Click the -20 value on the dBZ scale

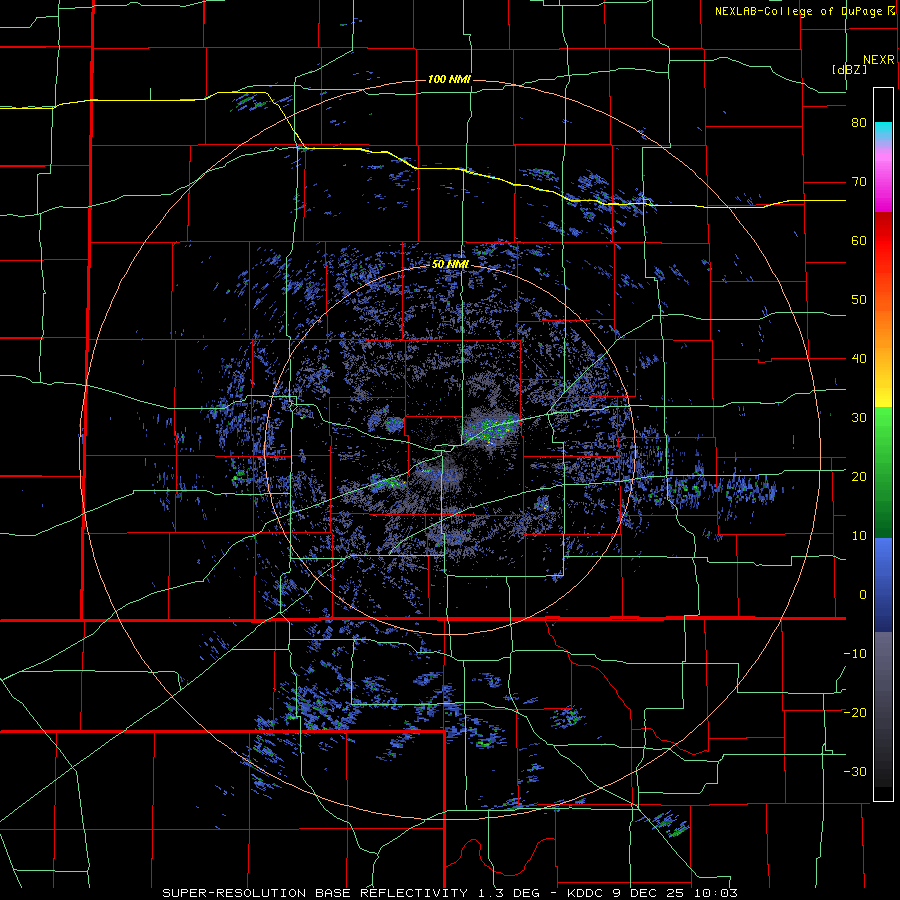(x=855, y=712)
